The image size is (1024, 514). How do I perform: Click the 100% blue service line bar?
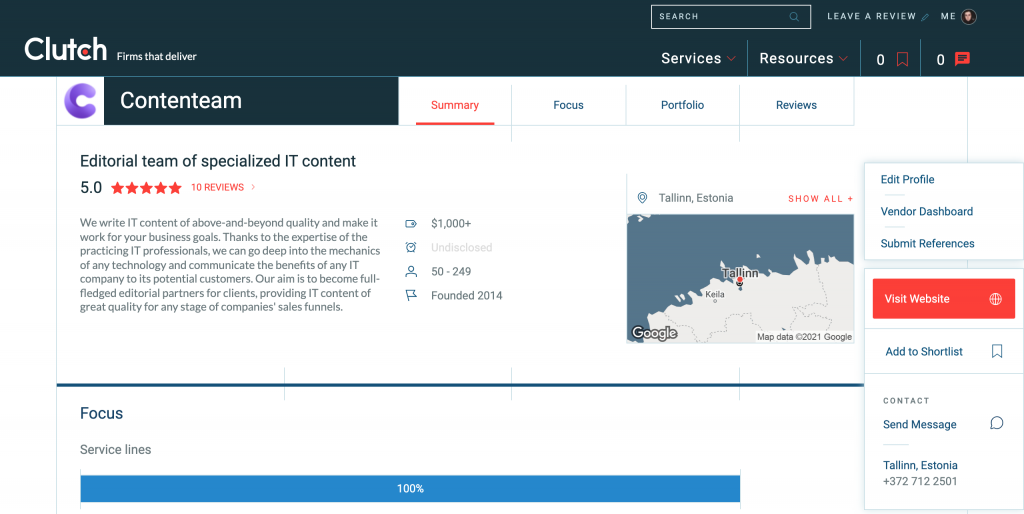click(x=410, y=489)
